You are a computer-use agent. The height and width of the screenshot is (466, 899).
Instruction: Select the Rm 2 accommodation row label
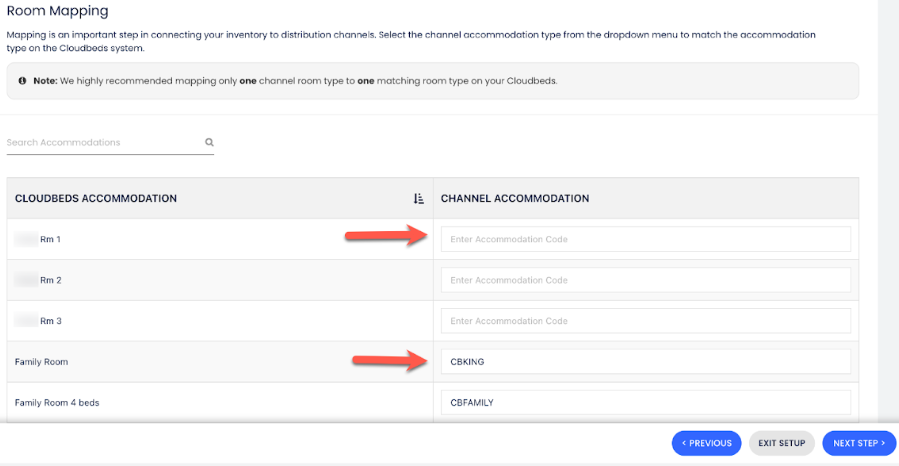(50, 281)
